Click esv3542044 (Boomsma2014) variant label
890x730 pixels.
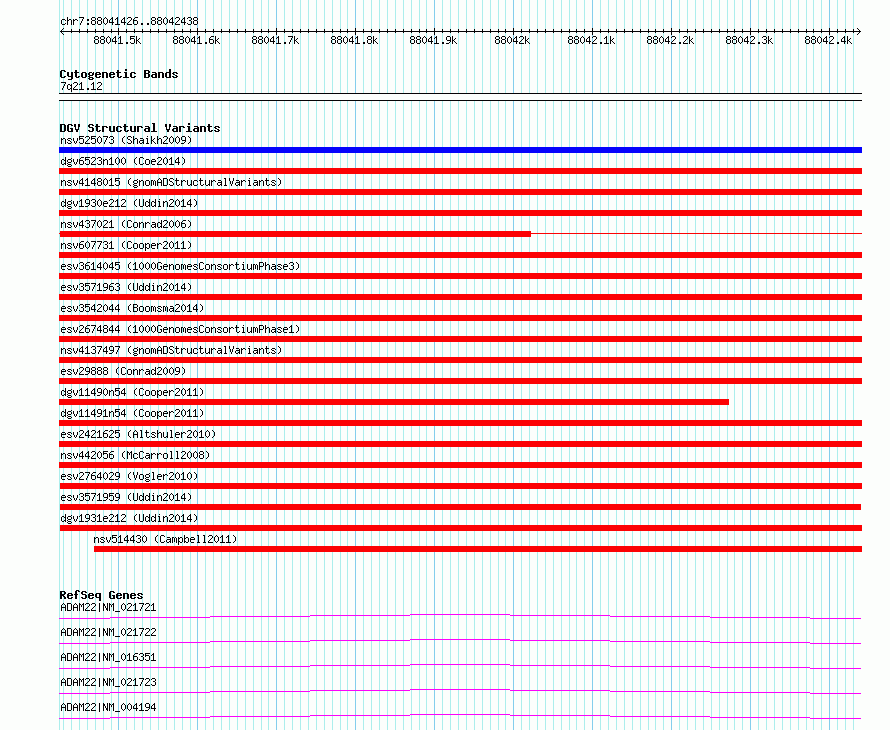[x=132, y=308]
